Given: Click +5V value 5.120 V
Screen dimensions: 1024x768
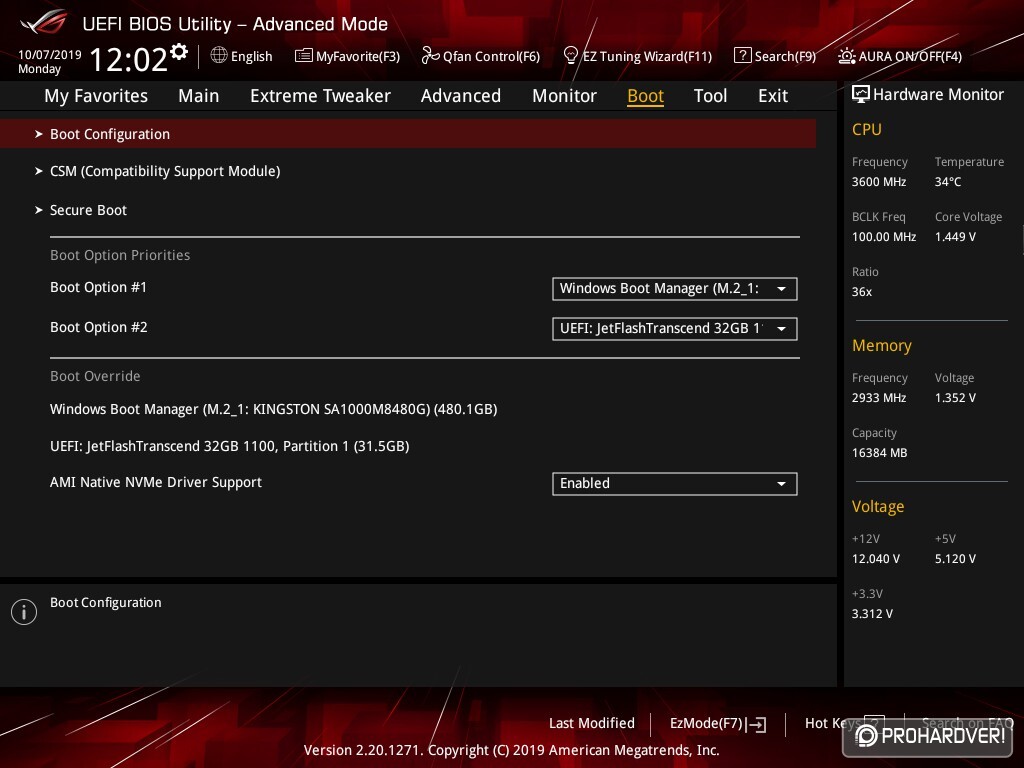Looking at the screenshot, I should pyautogui.click(x=955, y=559).
